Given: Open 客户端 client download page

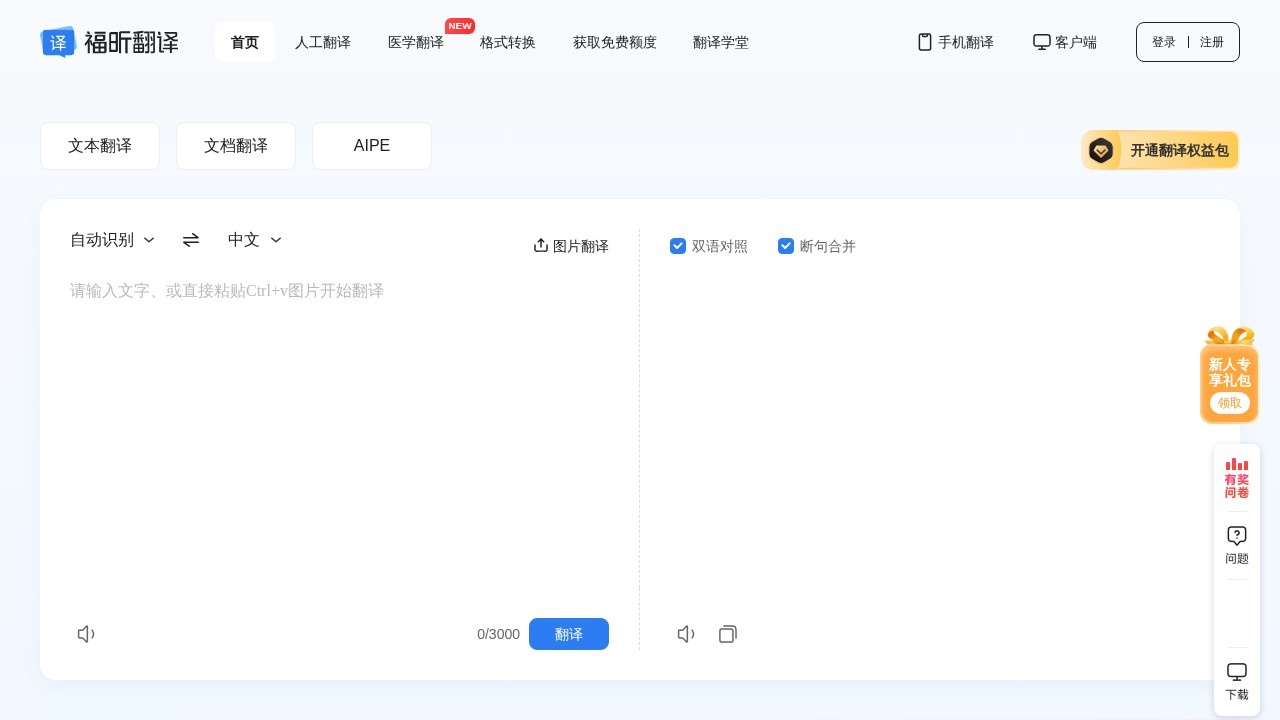Looking at the screenshot, I should [1064, 42].
